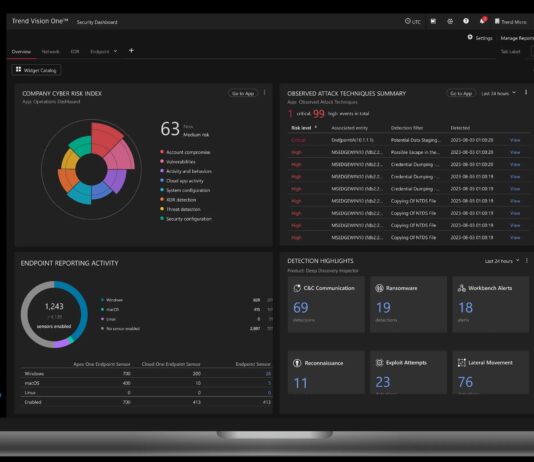The height and width of the screenshot is (462, 534).
Task: Click No sensor enabled legend entry
Action: (x=121, y=329)
